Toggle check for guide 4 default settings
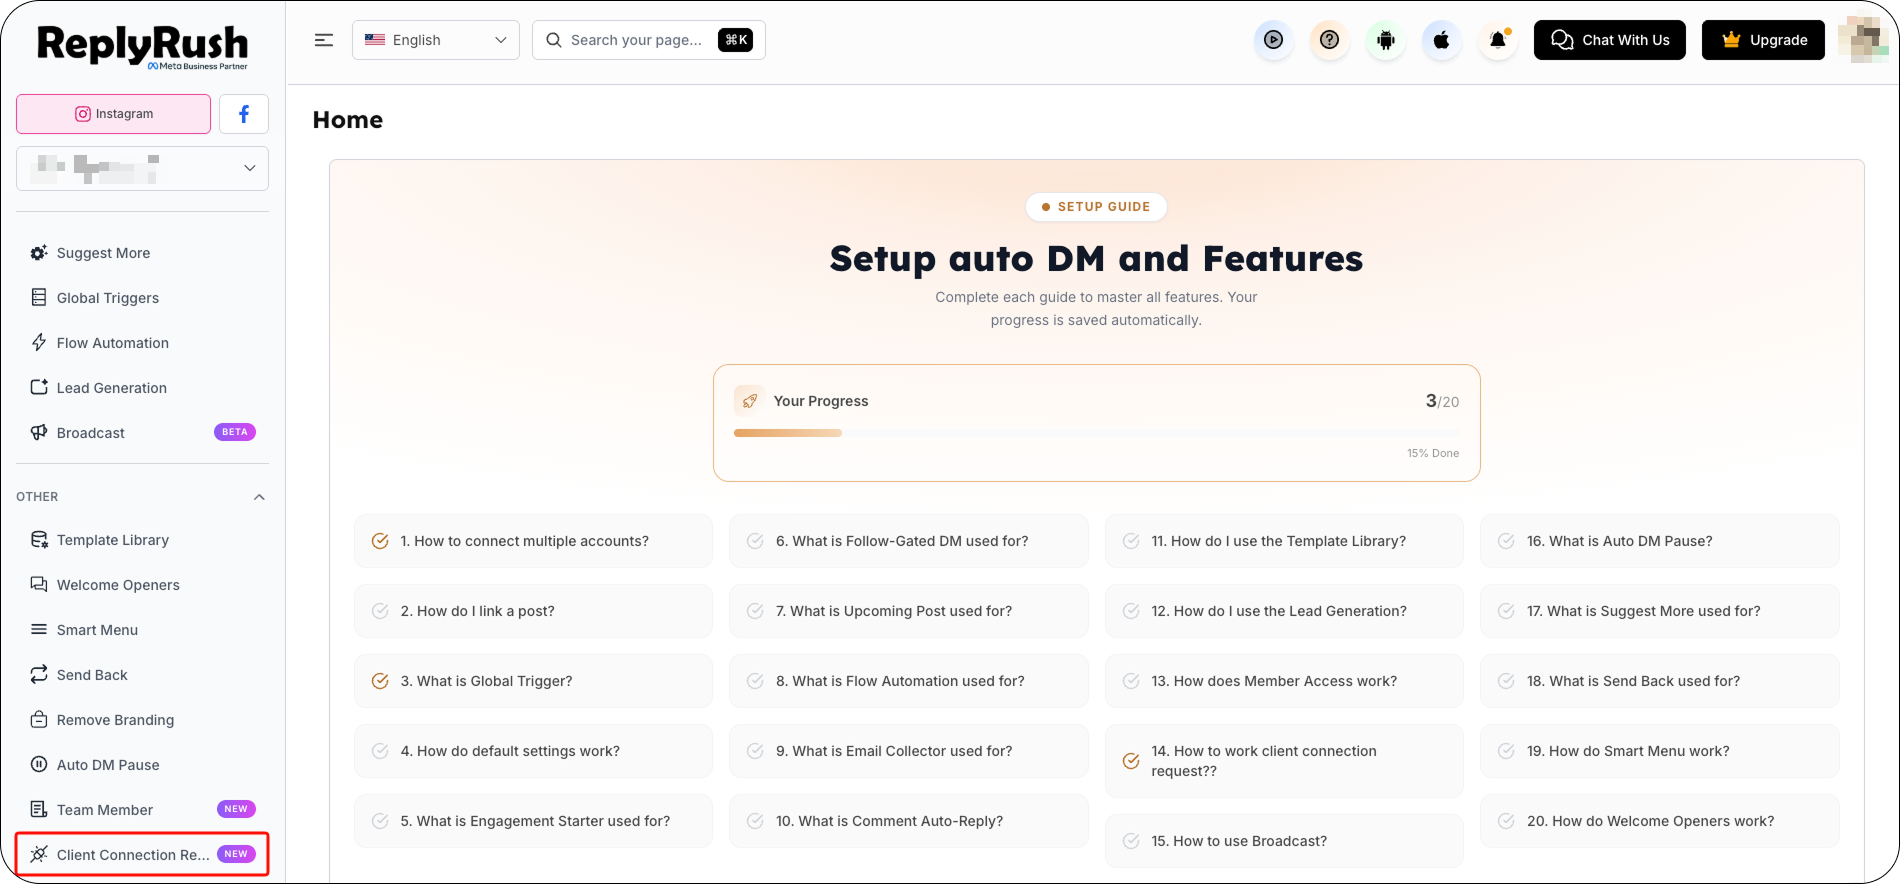 380,751
